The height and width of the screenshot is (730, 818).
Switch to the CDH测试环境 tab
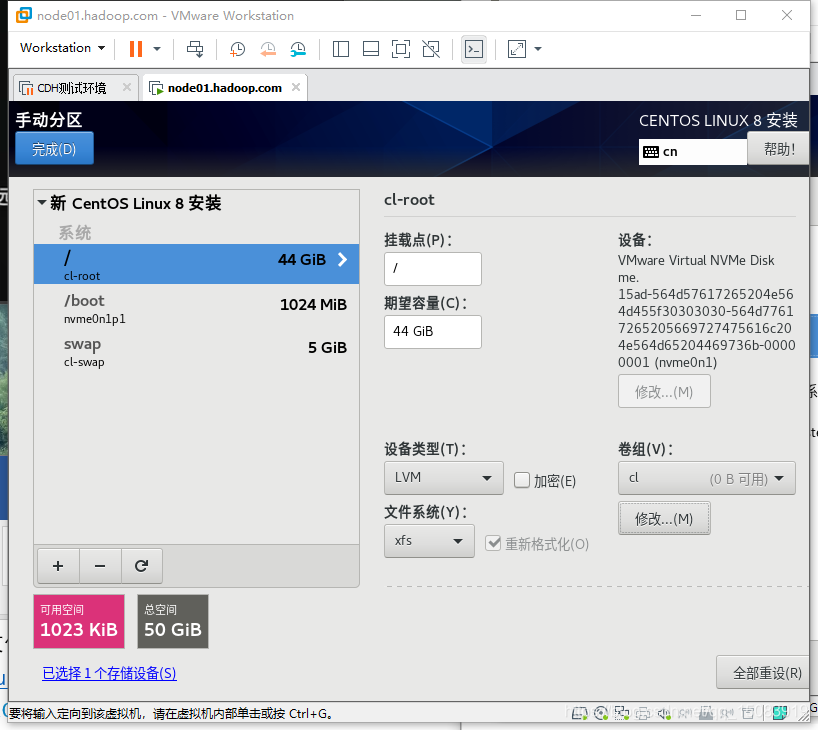[x=71, y=88]
